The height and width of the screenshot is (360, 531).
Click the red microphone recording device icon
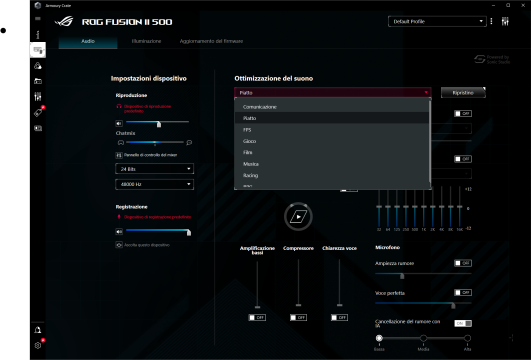click(119, 217)
